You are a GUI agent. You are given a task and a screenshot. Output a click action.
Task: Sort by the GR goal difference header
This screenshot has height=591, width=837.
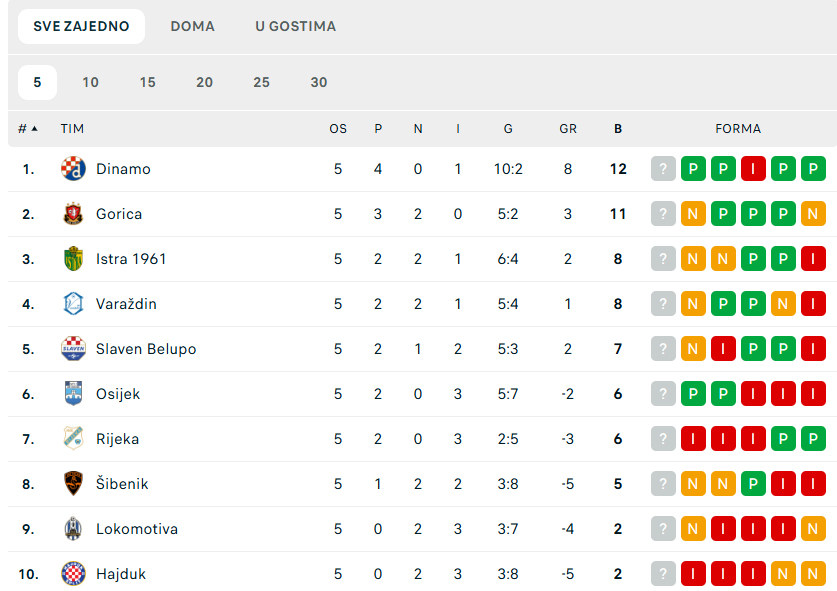(568, 128)
